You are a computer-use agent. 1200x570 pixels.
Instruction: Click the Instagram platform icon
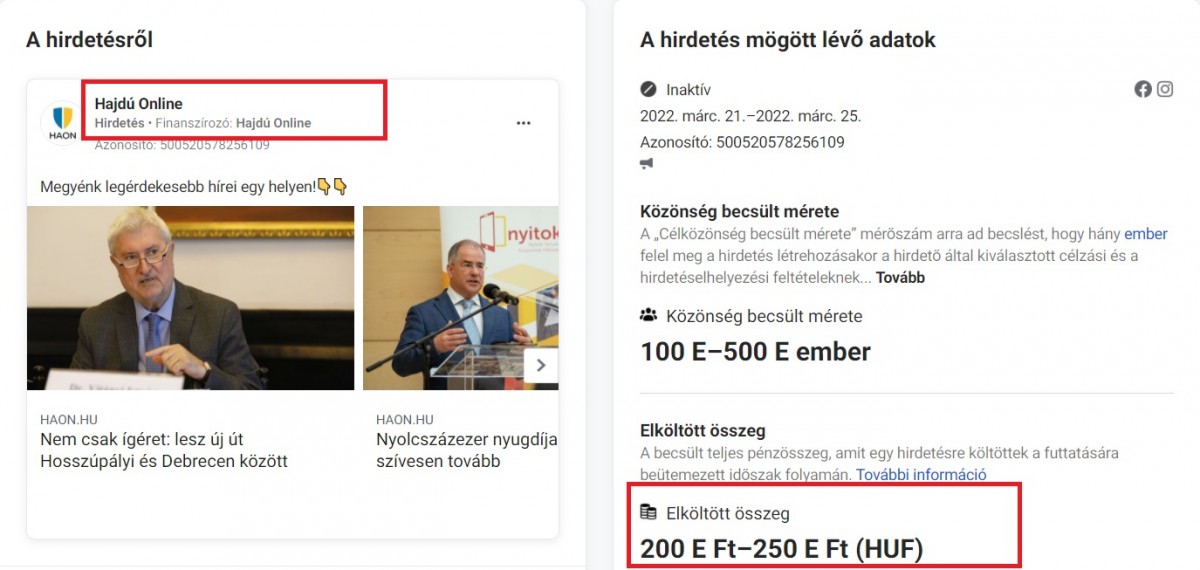coord(1165,89)
